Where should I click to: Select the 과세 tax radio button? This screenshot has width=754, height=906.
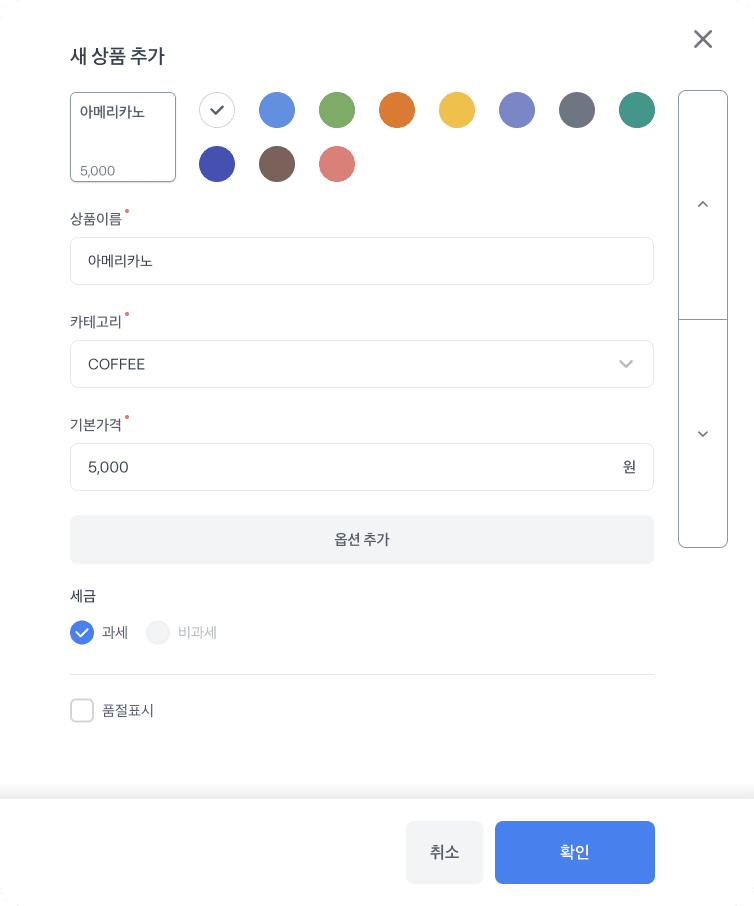tap(82, 632)
